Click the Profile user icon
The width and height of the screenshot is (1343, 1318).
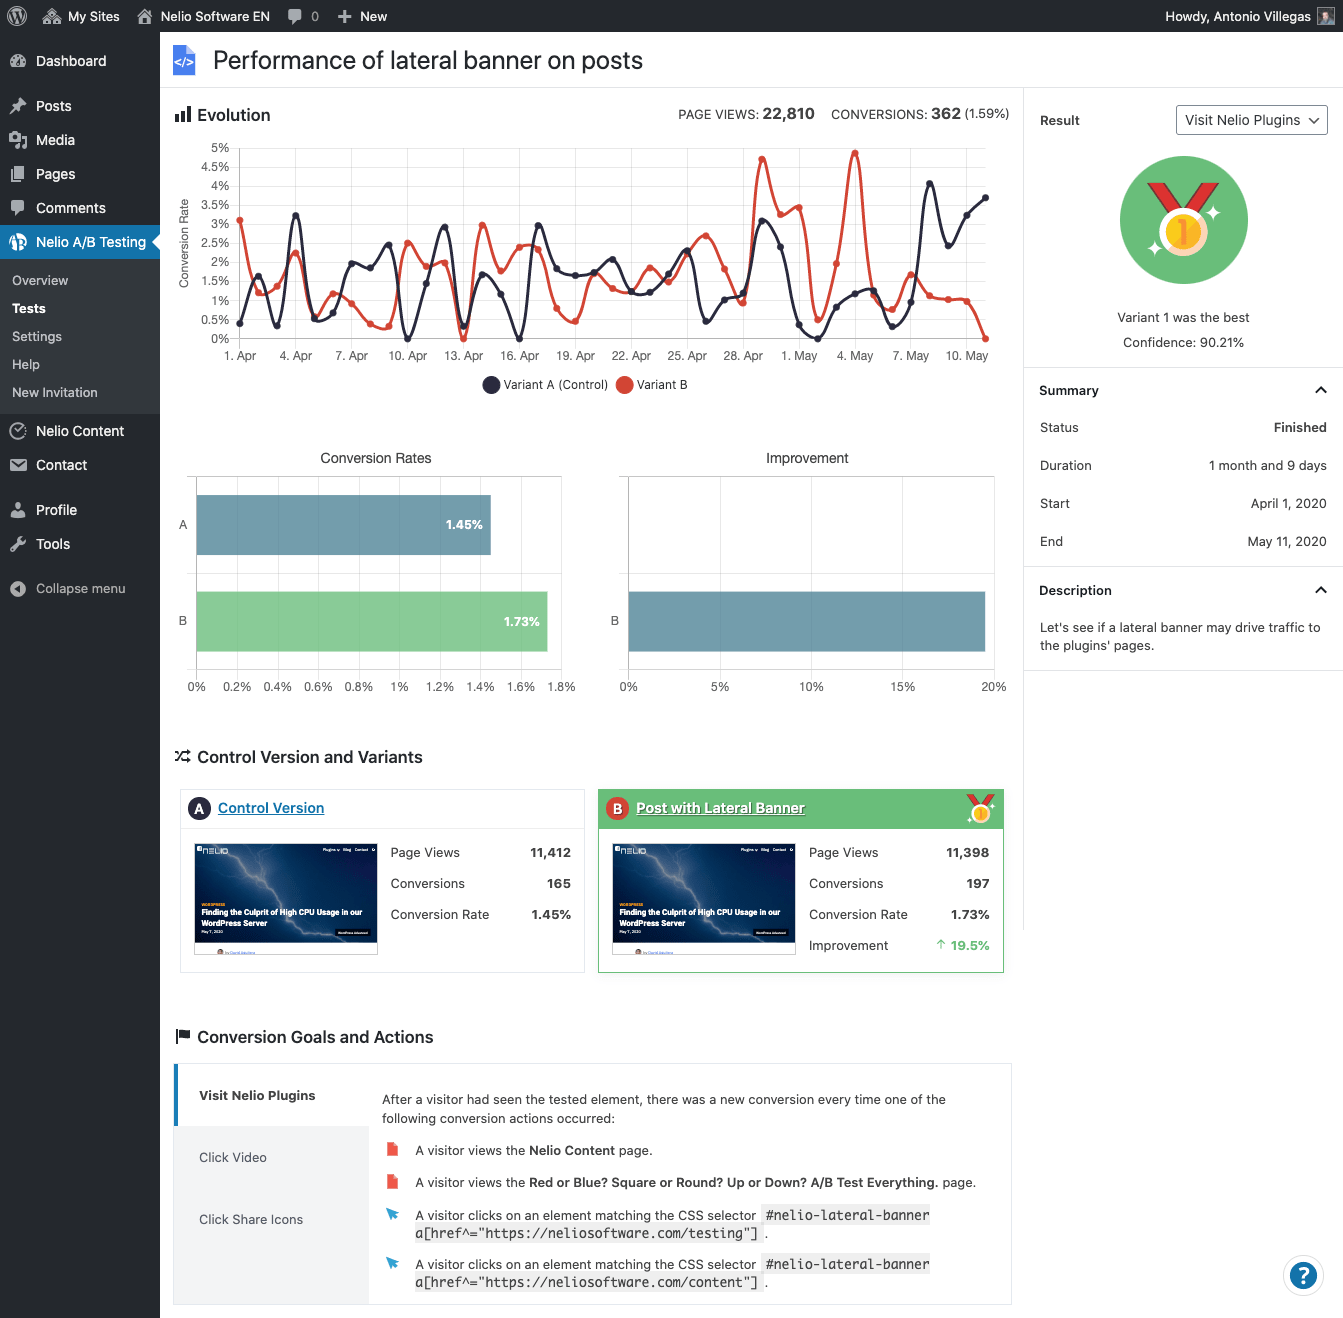[18, 510]
